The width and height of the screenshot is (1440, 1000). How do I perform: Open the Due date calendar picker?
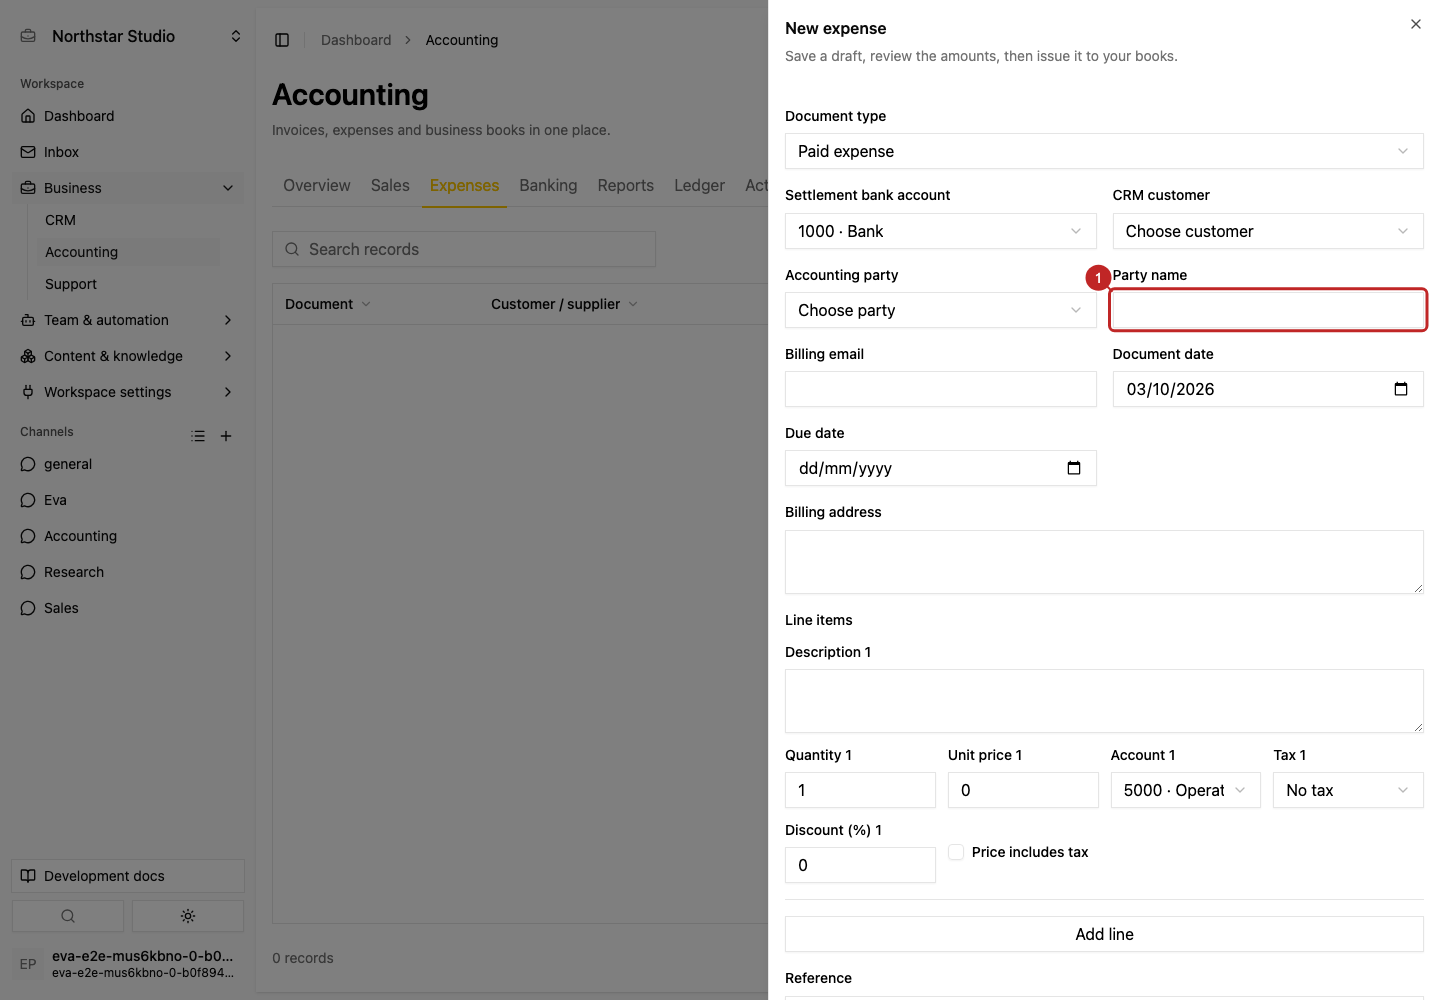click(1074, 468)
